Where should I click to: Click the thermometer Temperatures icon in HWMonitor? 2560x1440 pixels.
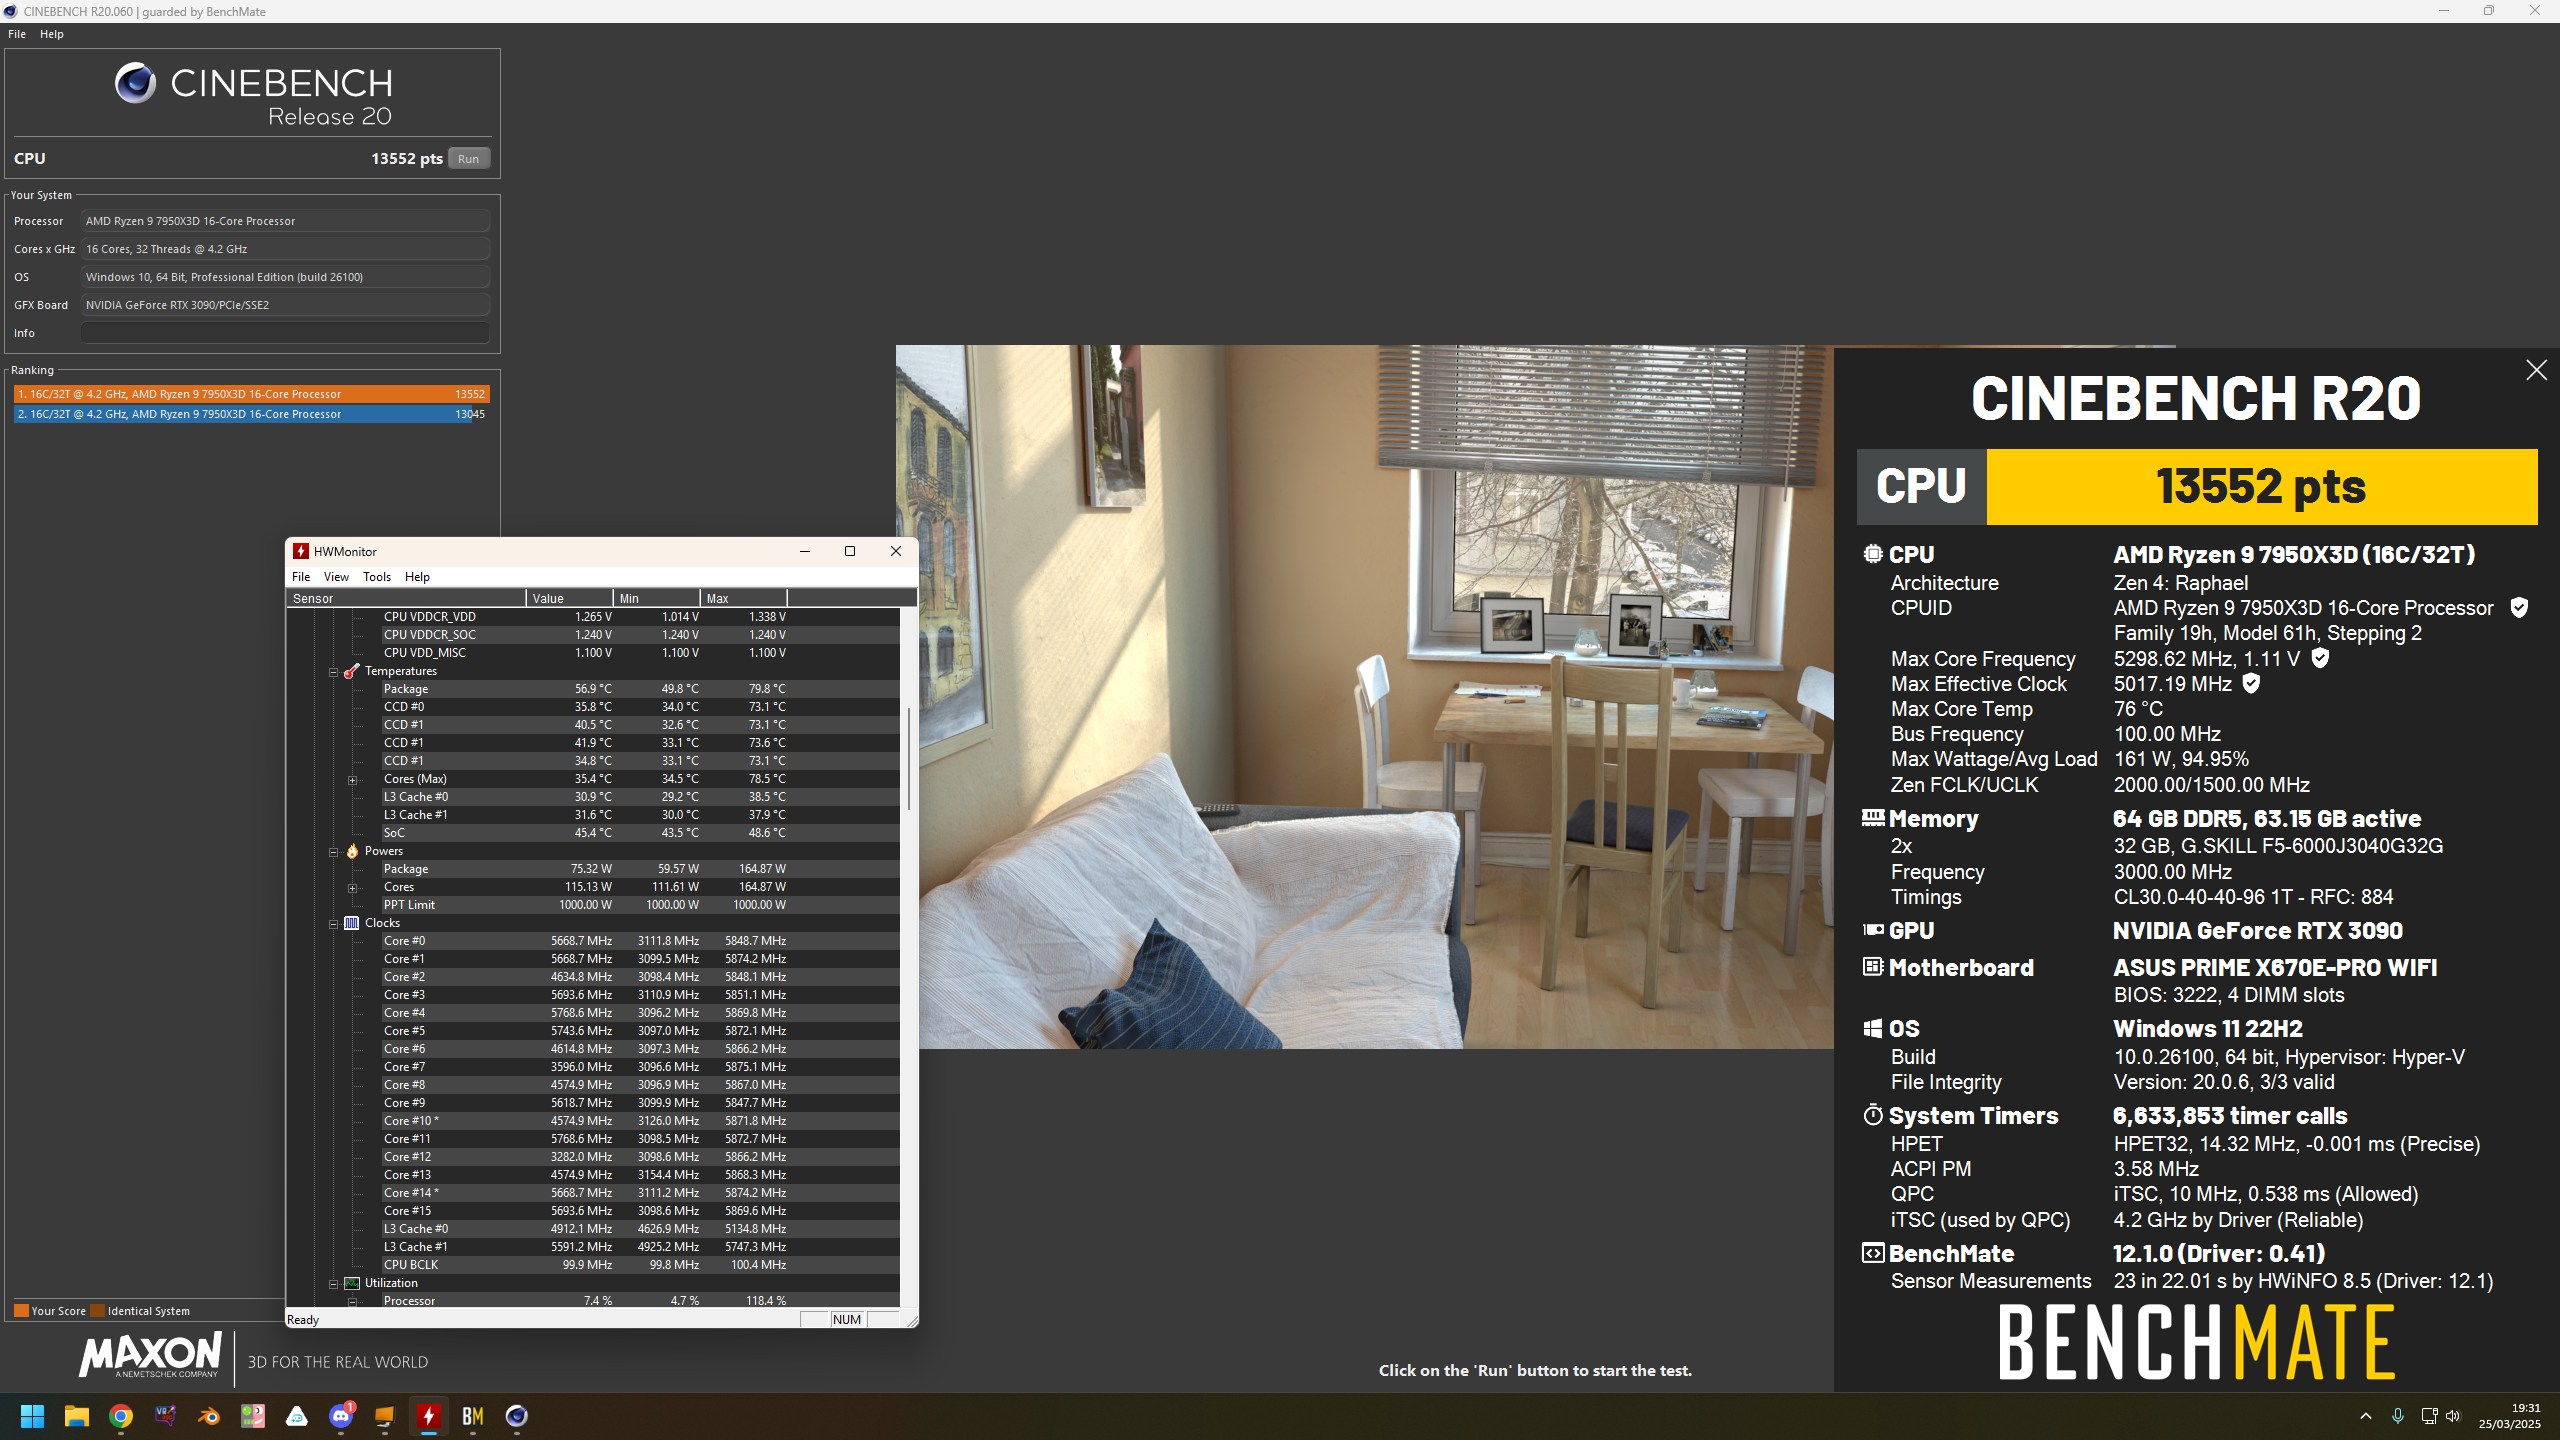tap(351, 671)
